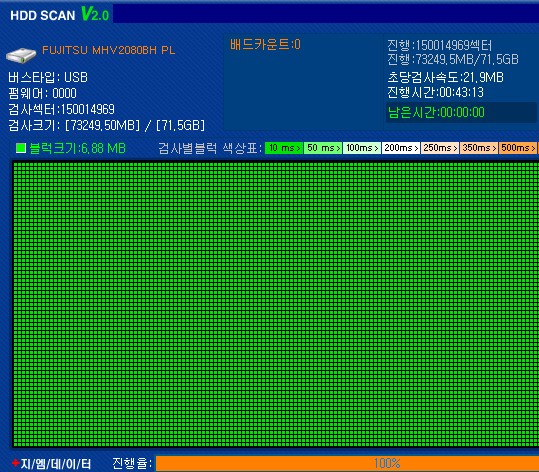Select the 10 ms color legend swatch
Image resolution: width=539 pixels, height=472 pixels.
tap(284, 148)
